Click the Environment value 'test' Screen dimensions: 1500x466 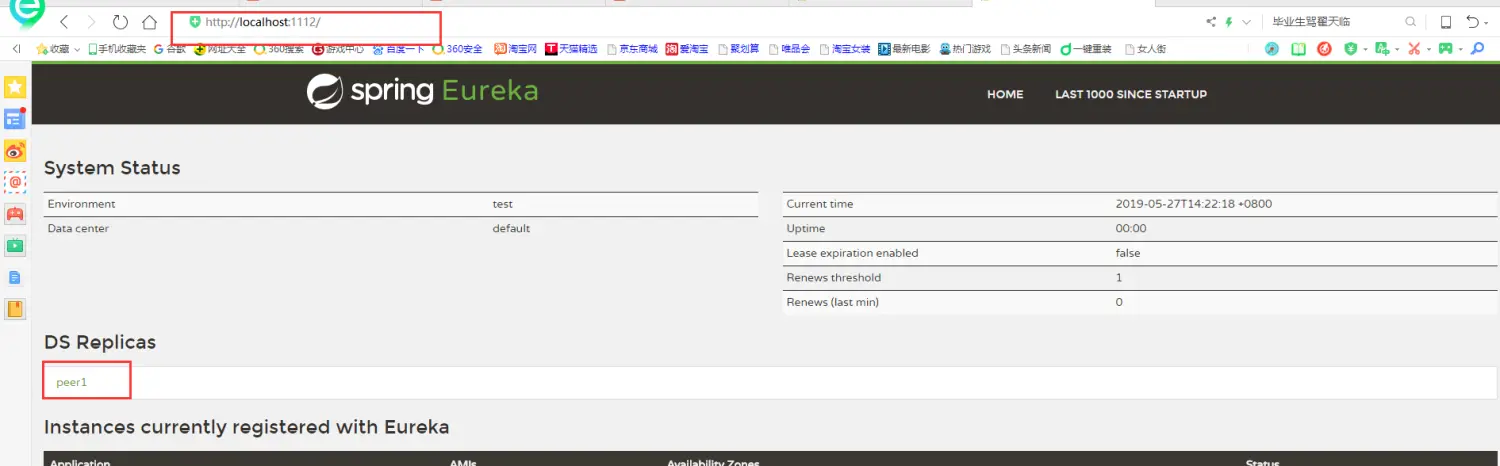(x=503, y=204)
